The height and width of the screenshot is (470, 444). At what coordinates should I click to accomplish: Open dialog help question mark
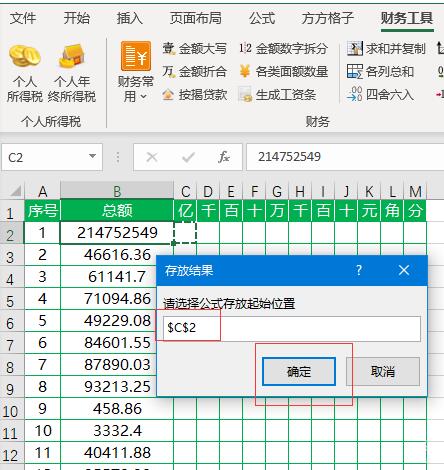[359, 270]
